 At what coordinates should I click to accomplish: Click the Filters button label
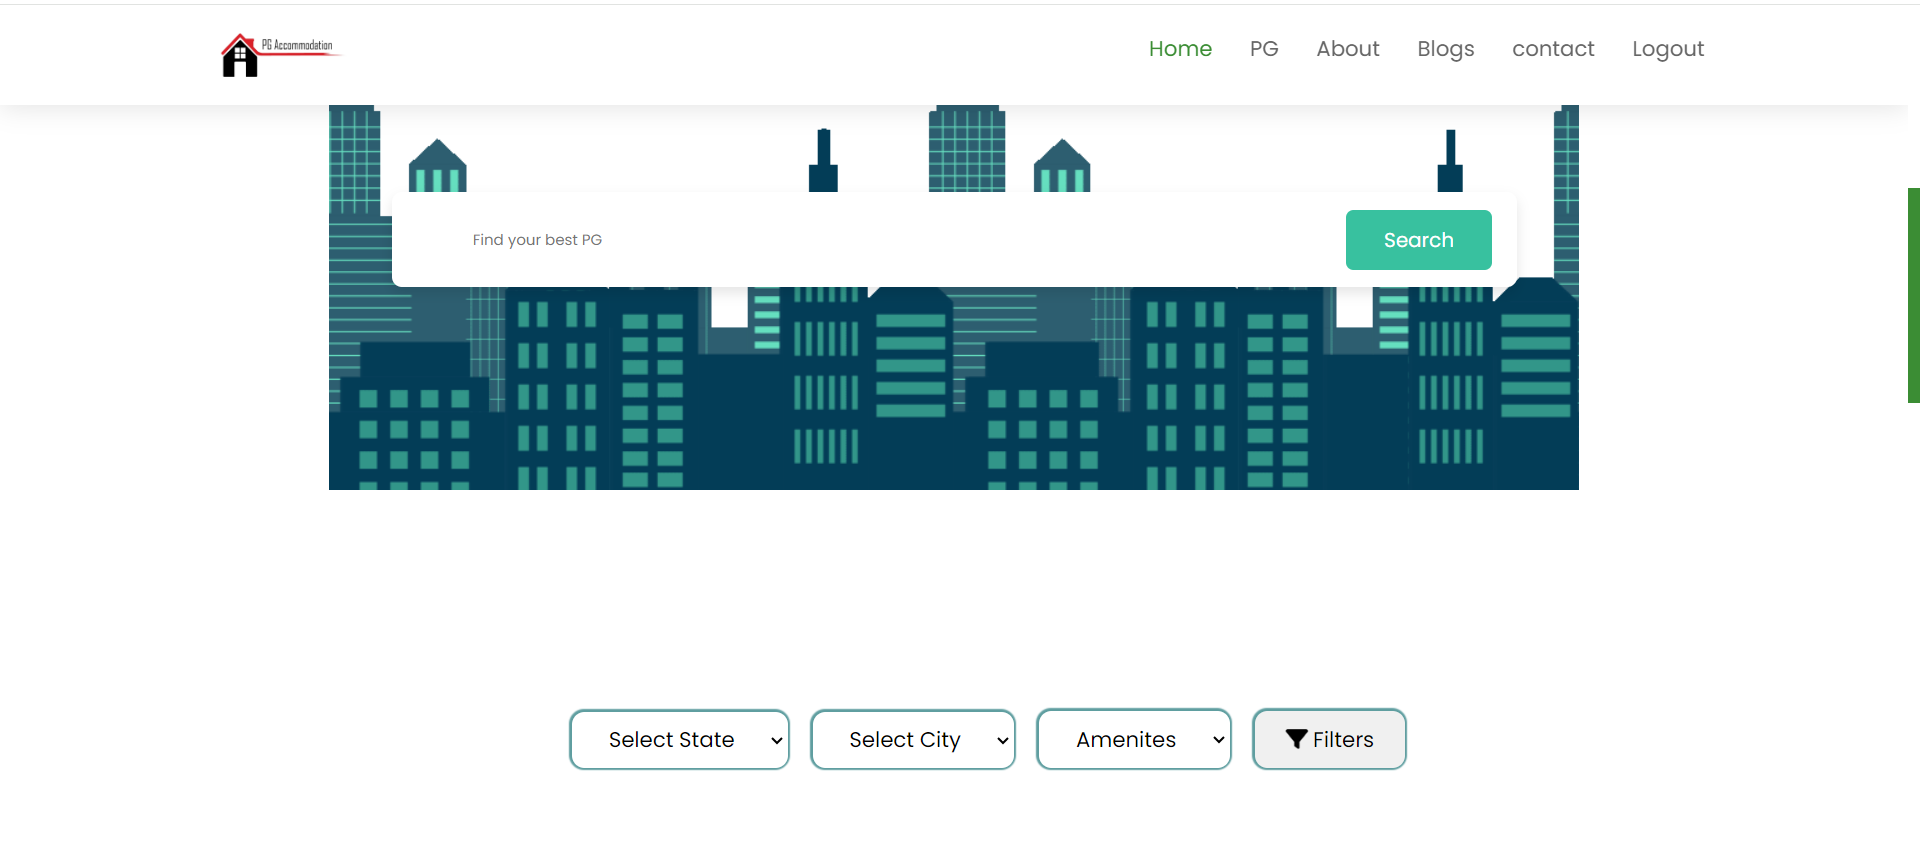pos(1343,740)
